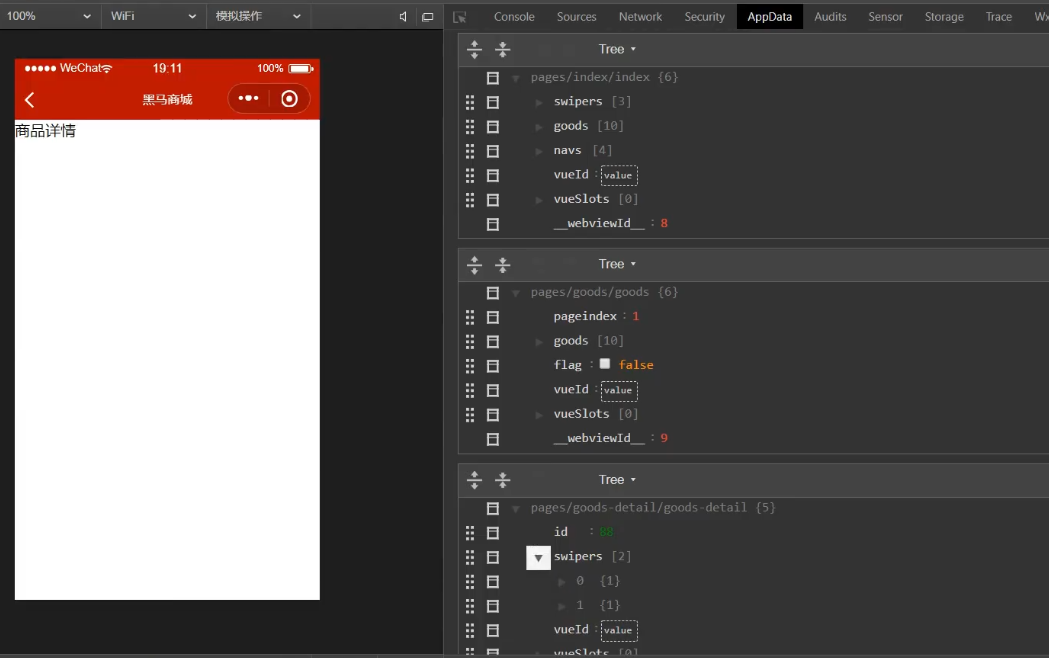Screen dimensions: 1049x658
Task: Click the drag handle on flag row
Action: tap(470, 366)
